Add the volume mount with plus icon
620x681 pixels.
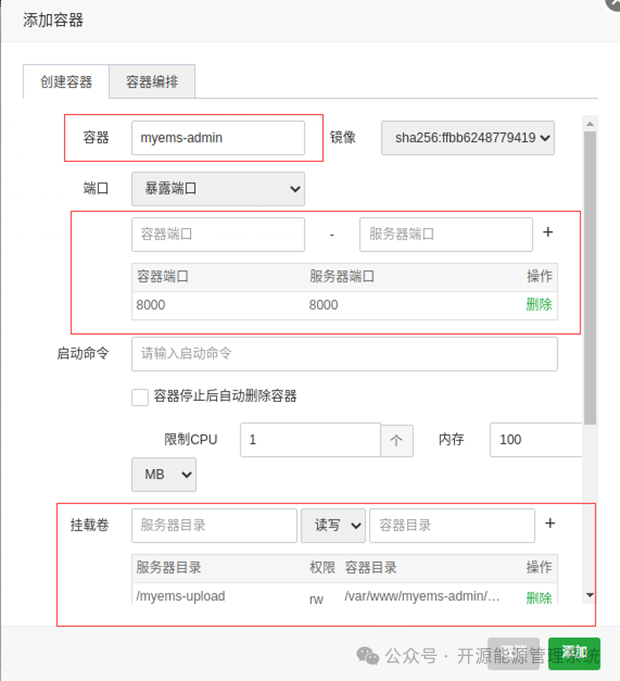click(x=550, y=523)
